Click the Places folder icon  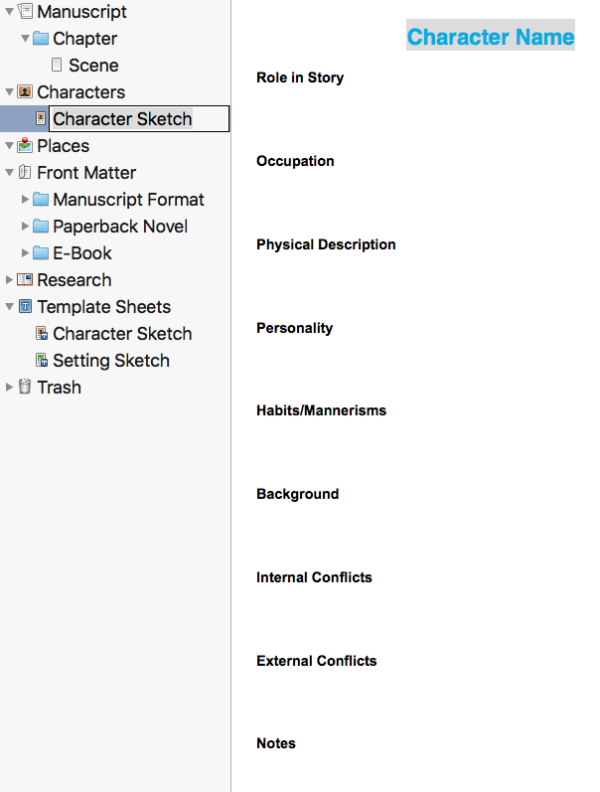[x=25, y=146]
